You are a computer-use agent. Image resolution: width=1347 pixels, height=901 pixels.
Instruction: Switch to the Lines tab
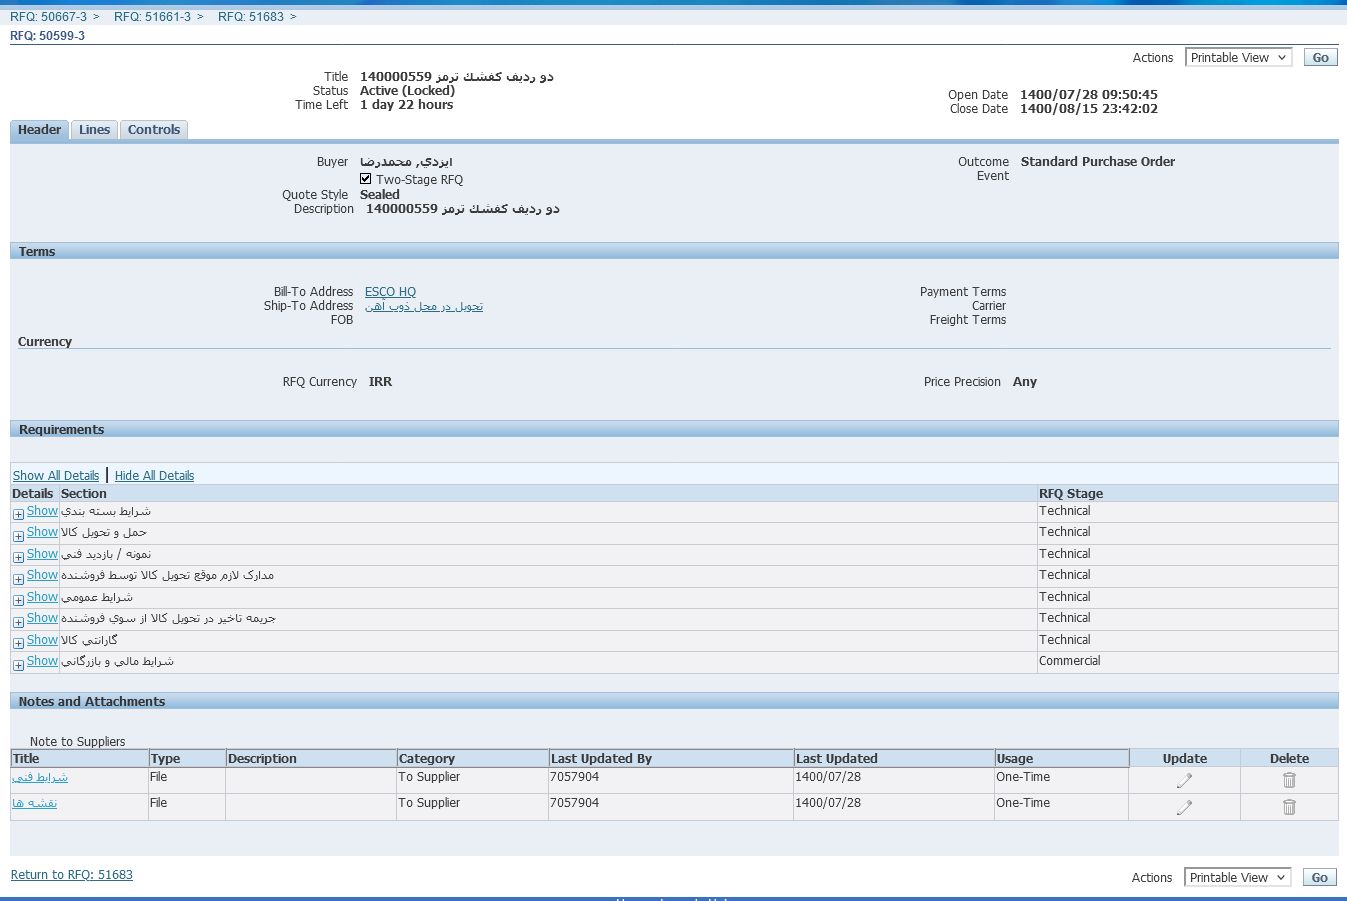pyautogui.click(x=94, y=130)
